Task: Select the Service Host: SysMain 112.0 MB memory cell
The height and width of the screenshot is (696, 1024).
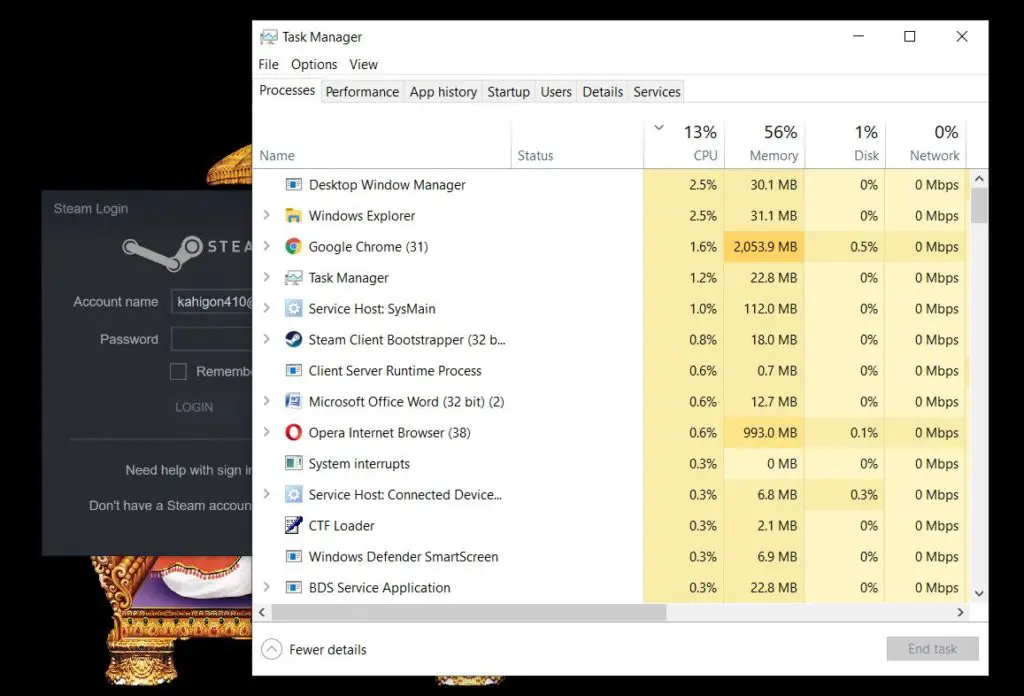Action: point(765,309)
